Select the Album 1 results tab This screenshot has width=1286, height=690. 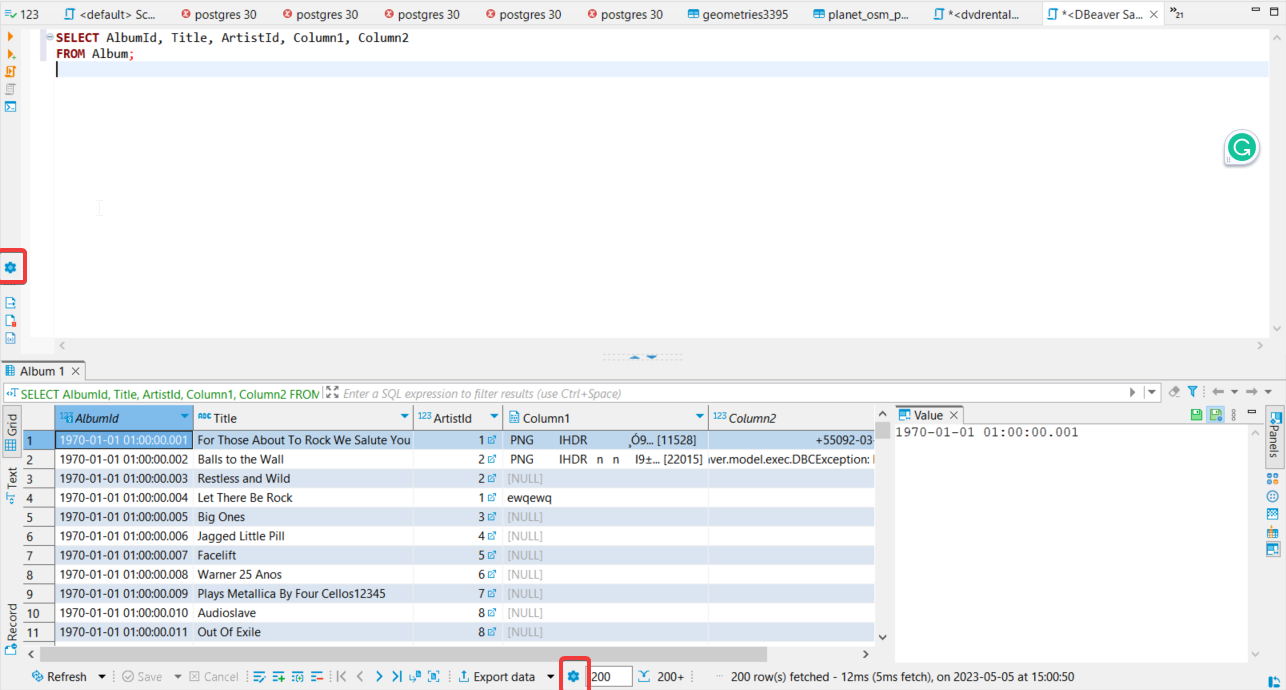pyautogui.click(x=43, y=371)
